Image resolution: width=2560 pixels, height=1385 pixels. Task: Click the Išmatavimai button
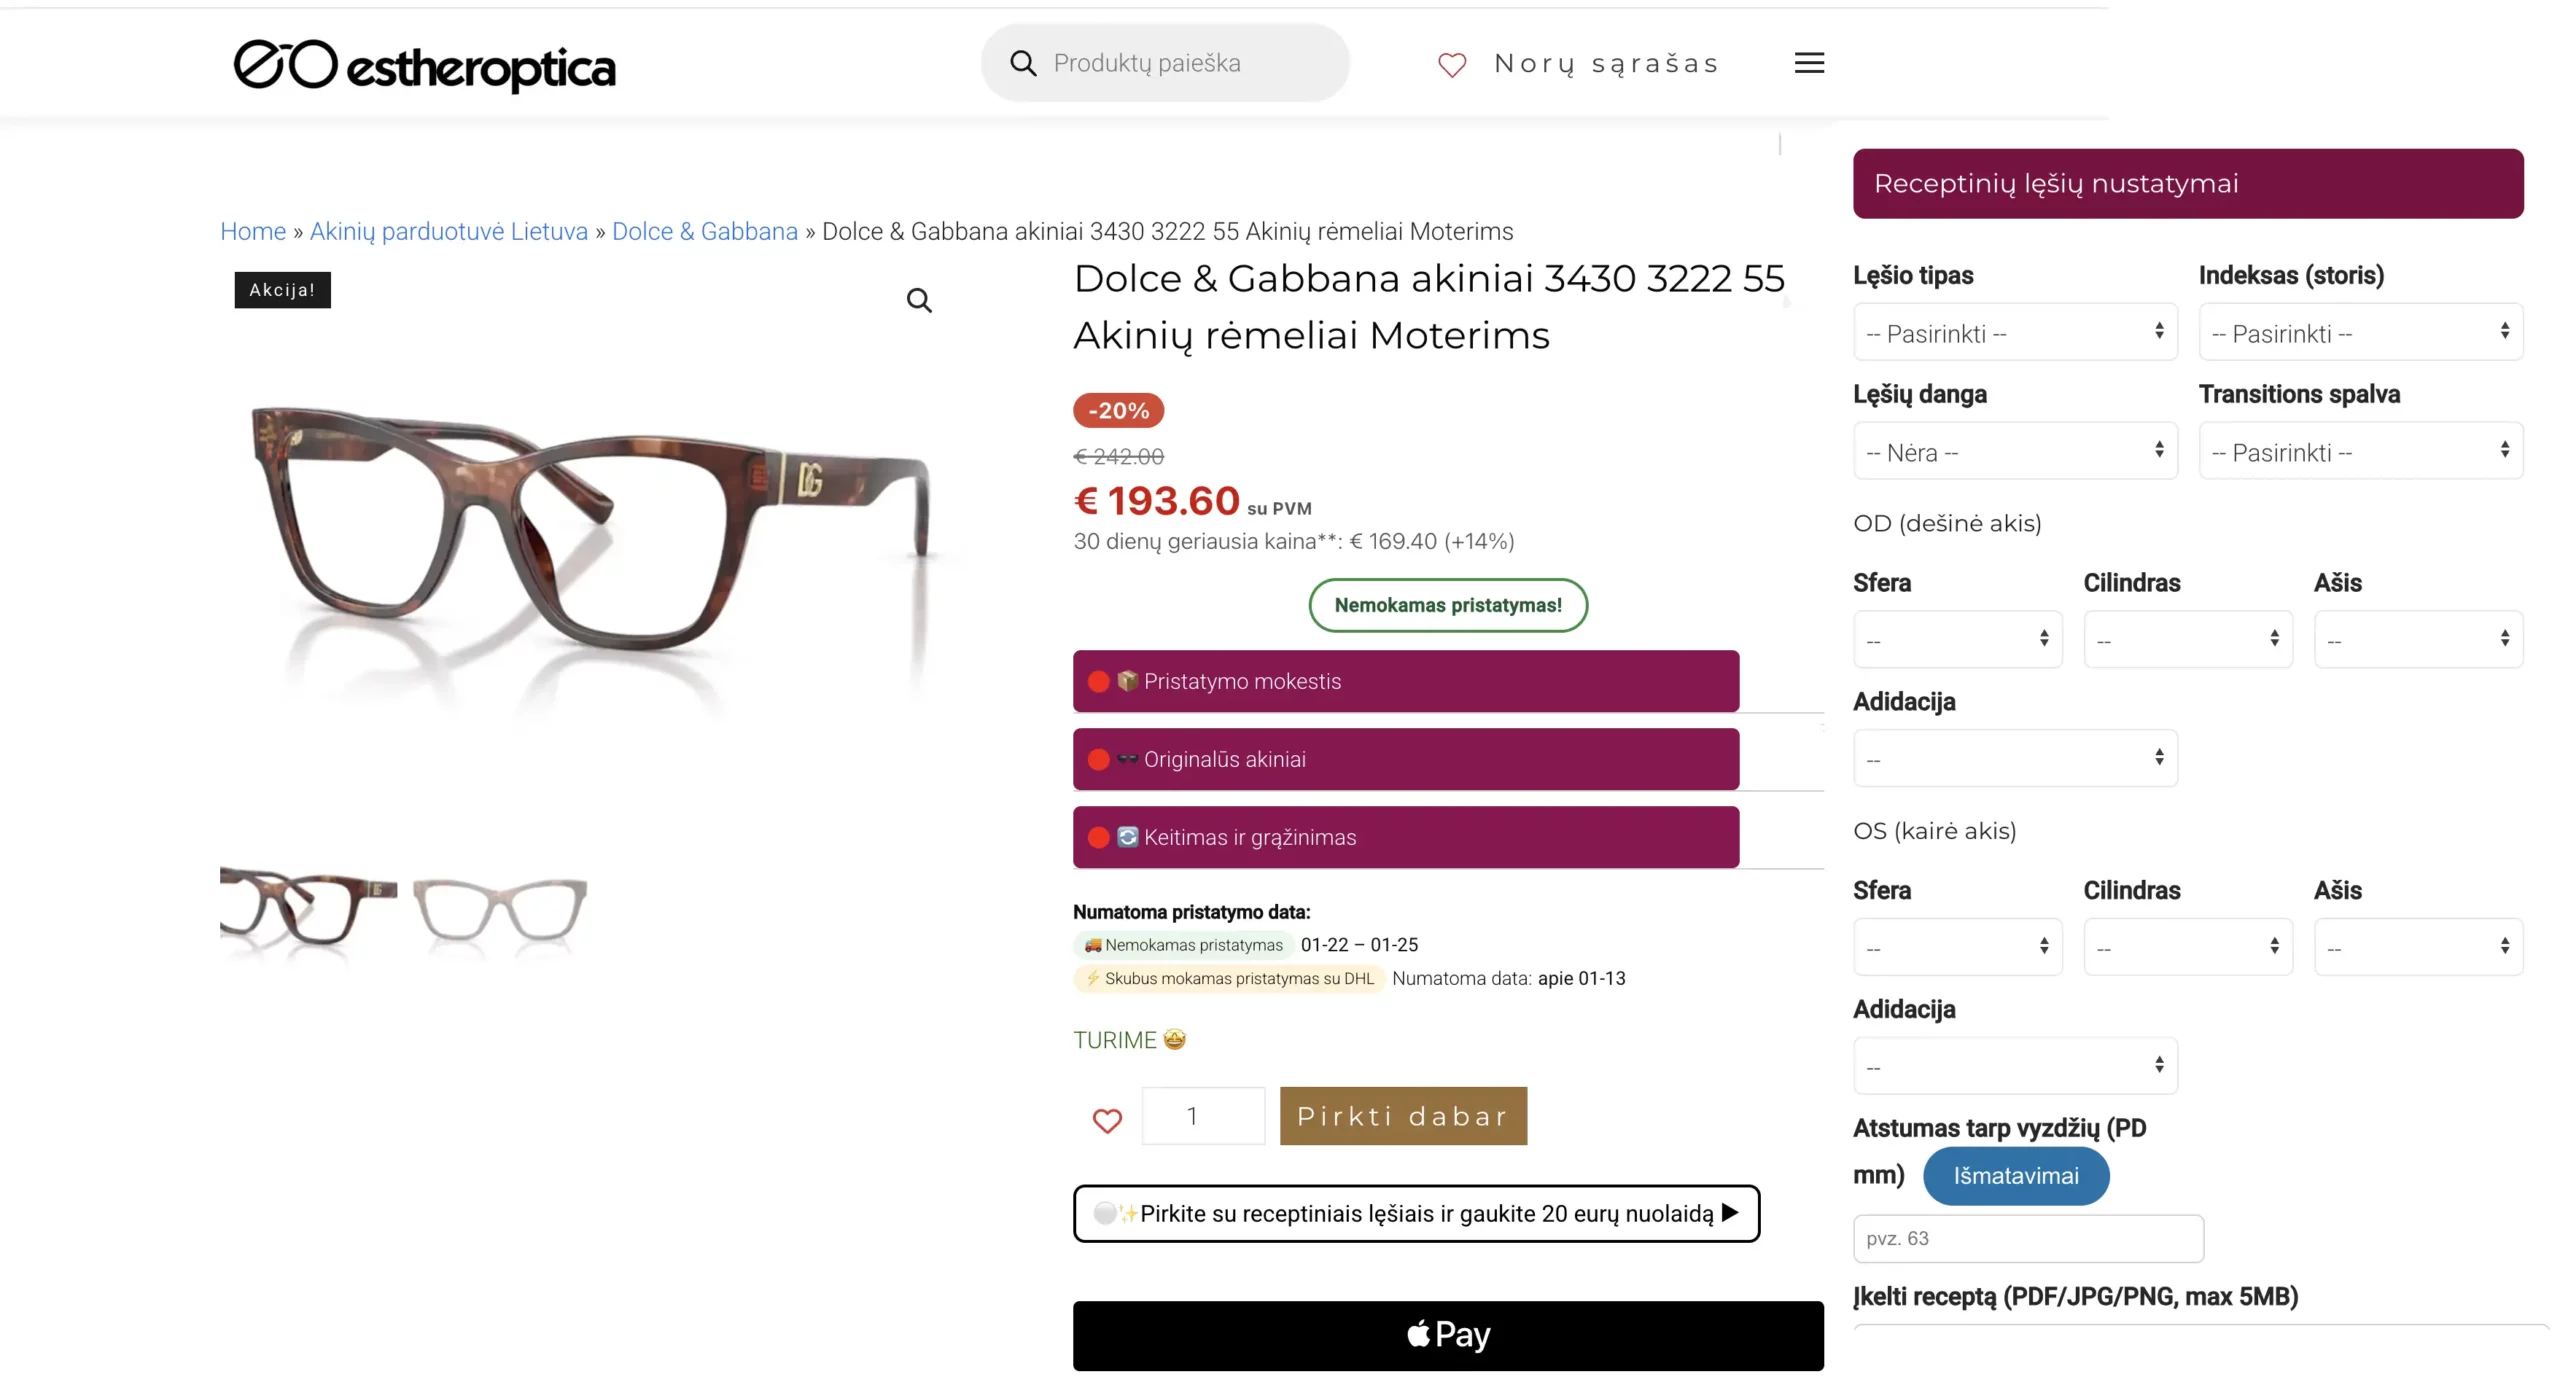coord(2016,1176)
